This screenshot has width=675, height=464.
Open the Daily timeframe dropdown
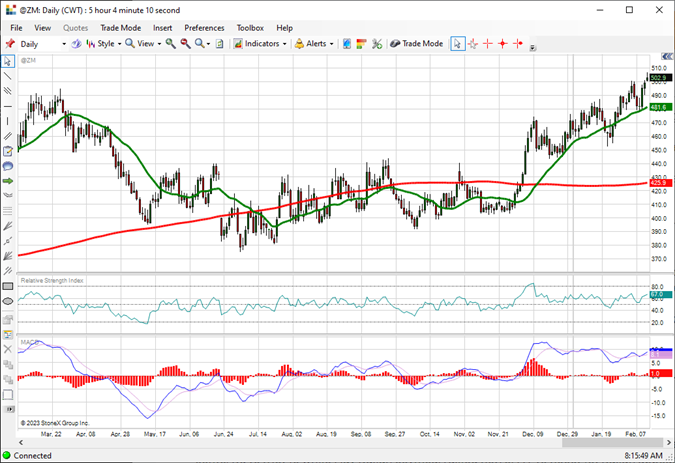point(42,44)
